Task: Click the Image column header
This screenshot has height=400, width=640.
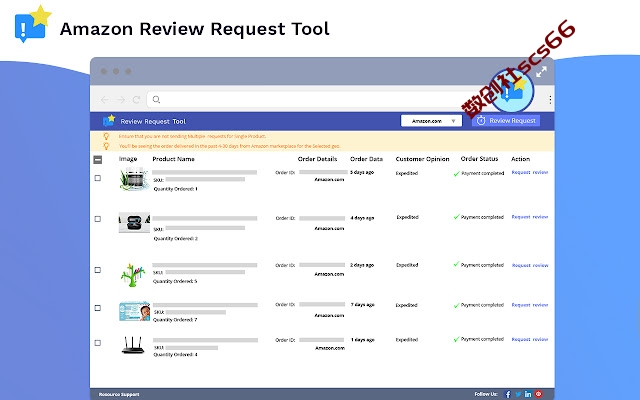Action: pos(128,159)
